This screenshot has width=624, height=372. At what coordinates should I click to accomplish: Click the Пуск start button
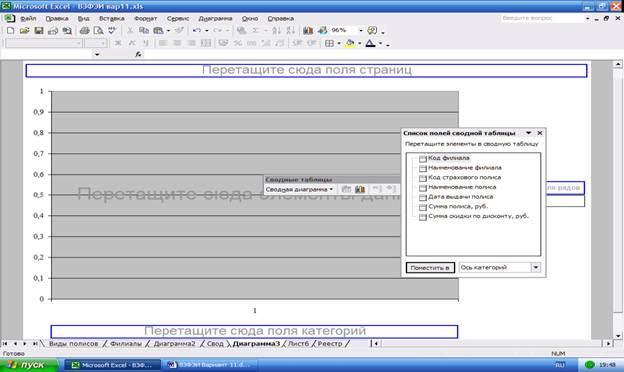coord(29,365)
